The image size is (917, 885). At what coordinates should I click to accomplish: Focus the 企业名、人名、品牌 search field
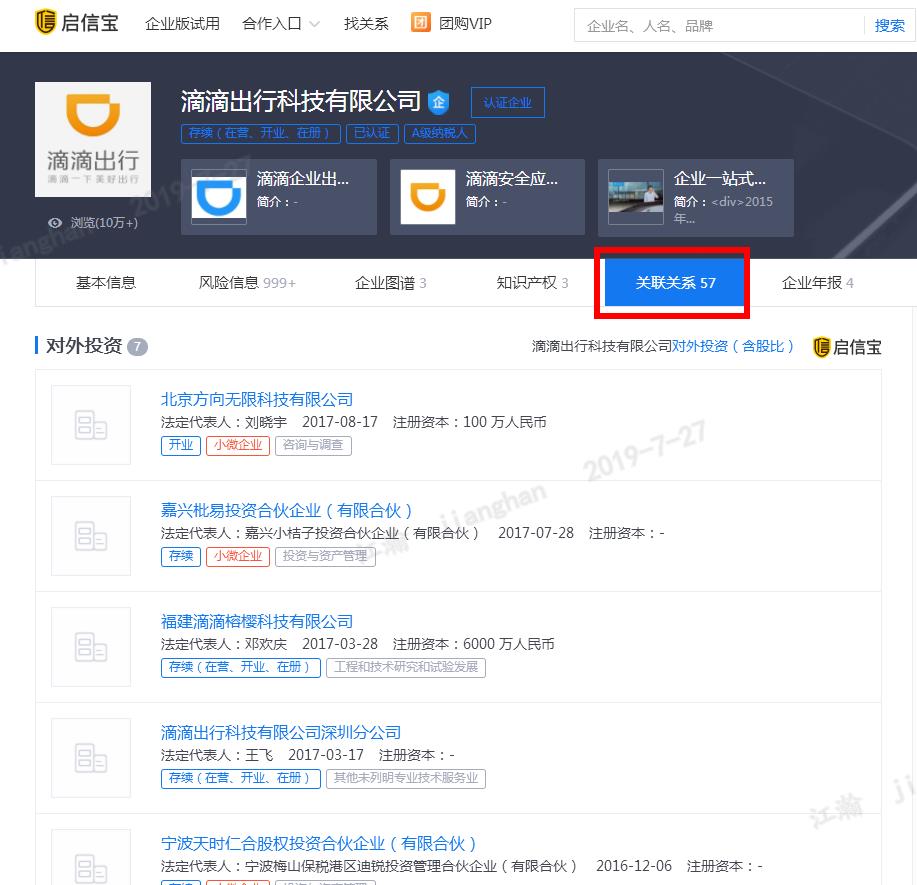pos(718,26)
